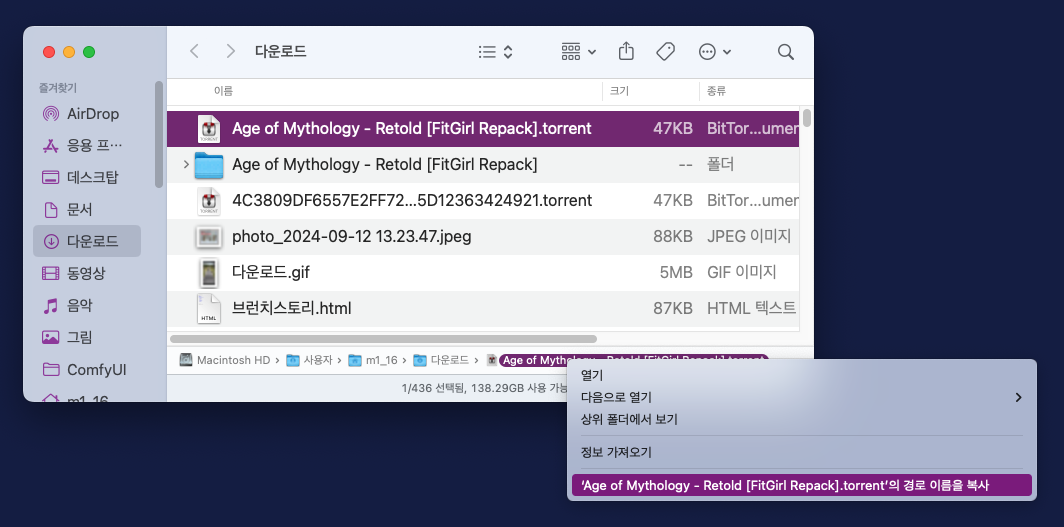Choose the 경로 이름을 복사 menu item
Image resolution: width=1064 pixels, height=527 pixels.
coord(801,485)
